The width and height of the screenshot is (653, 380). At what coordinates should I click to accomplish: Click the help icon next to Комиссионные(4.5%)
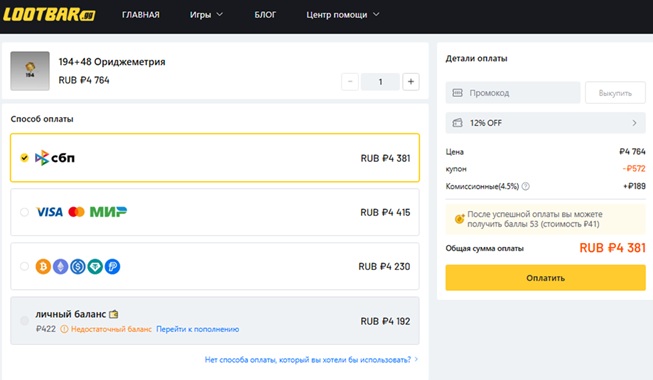526,186
